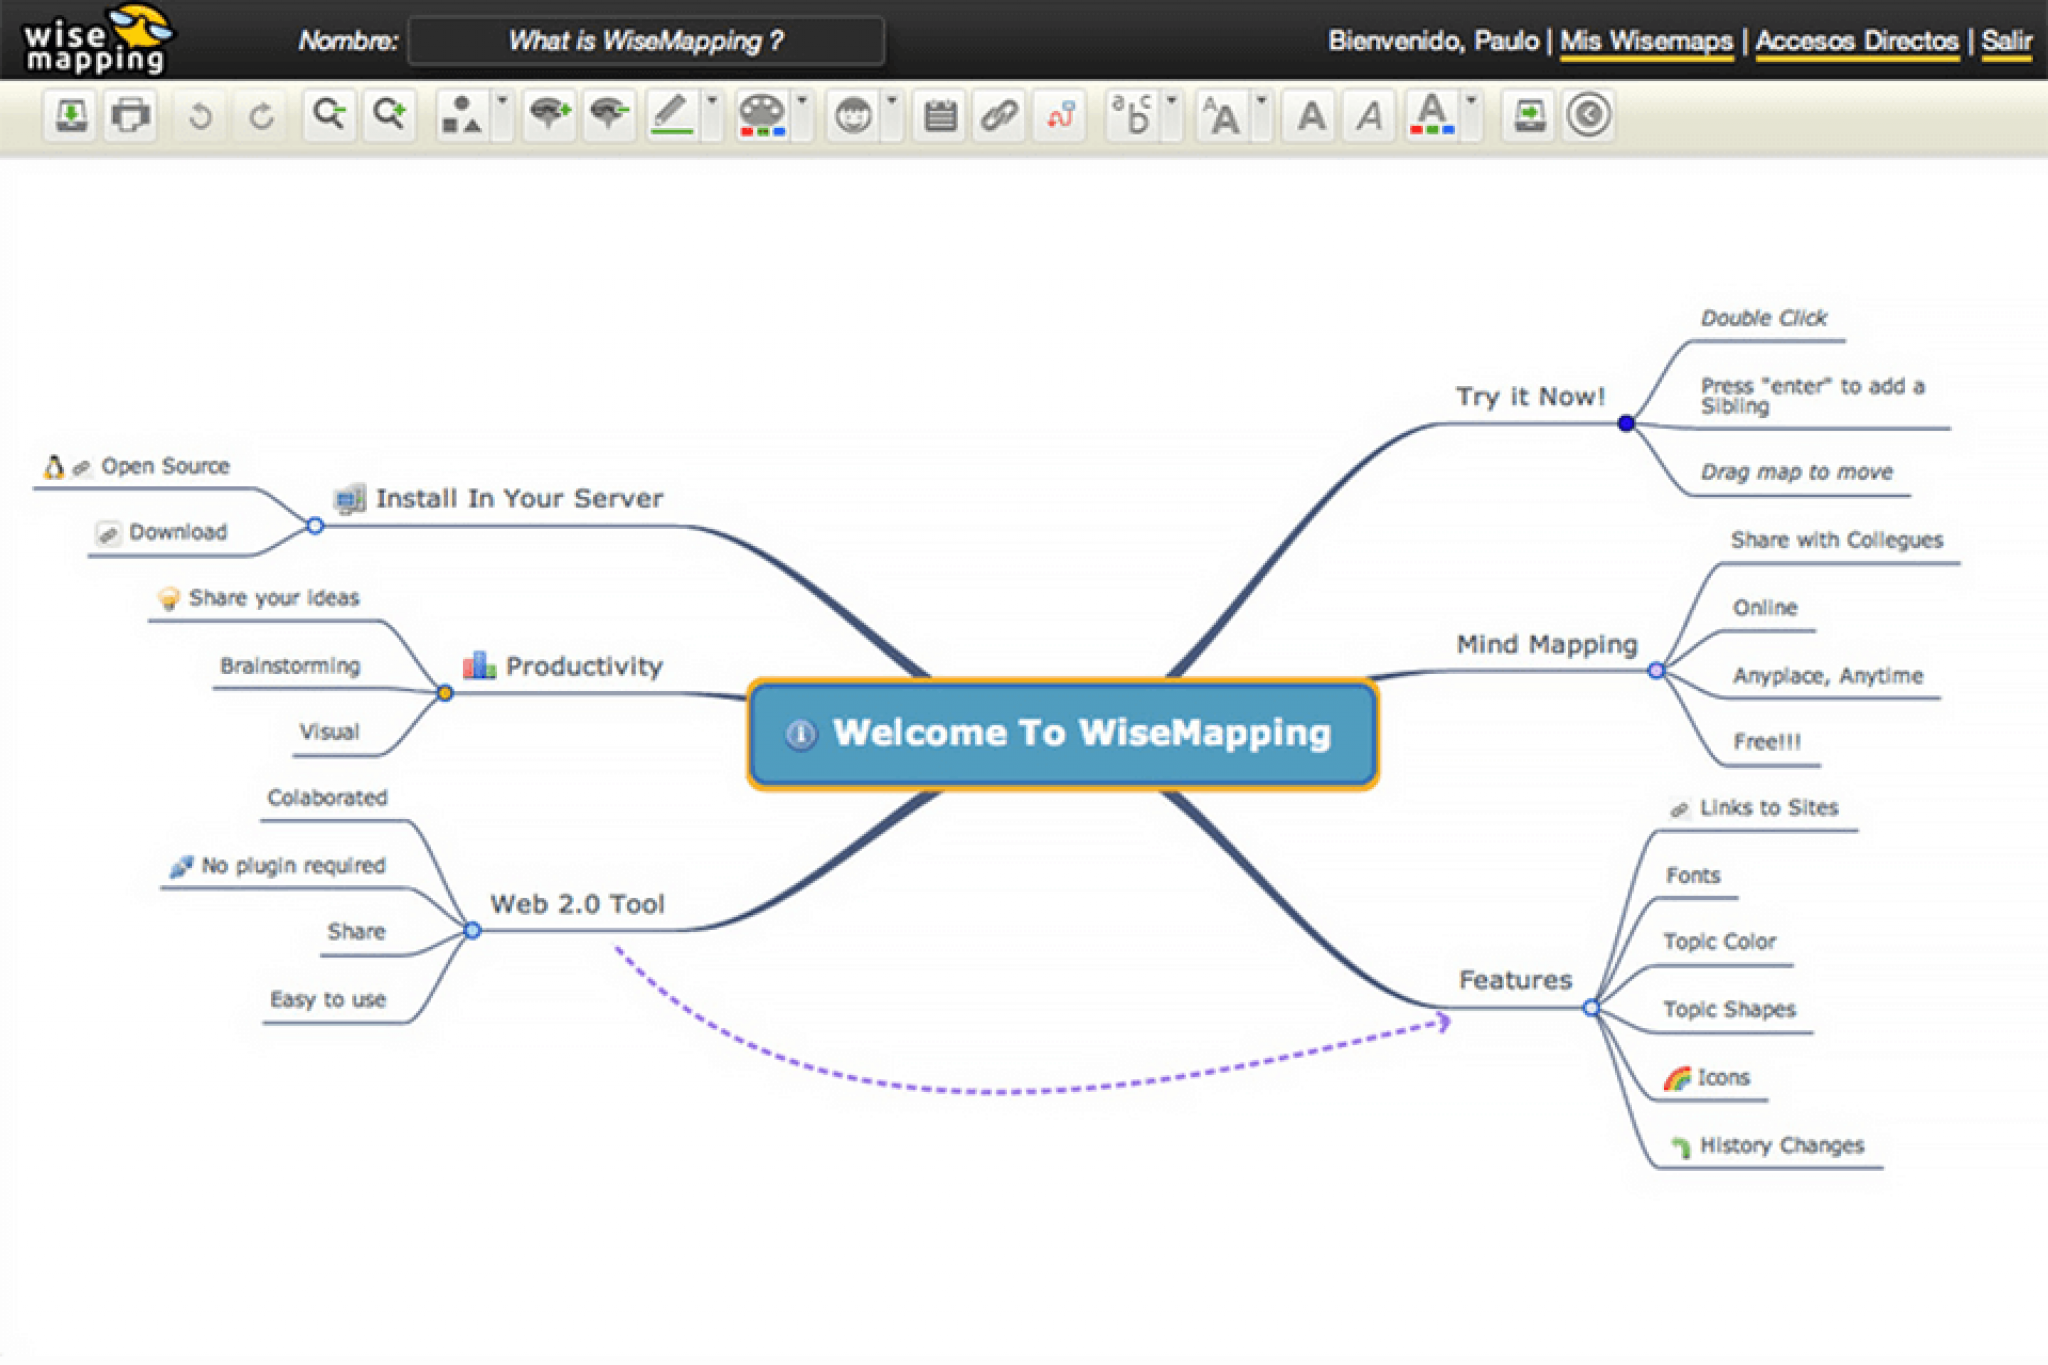The image size is (2048, 1365).
Task: Collapse the Features branch node
Action: [x=1591, y=1007]
